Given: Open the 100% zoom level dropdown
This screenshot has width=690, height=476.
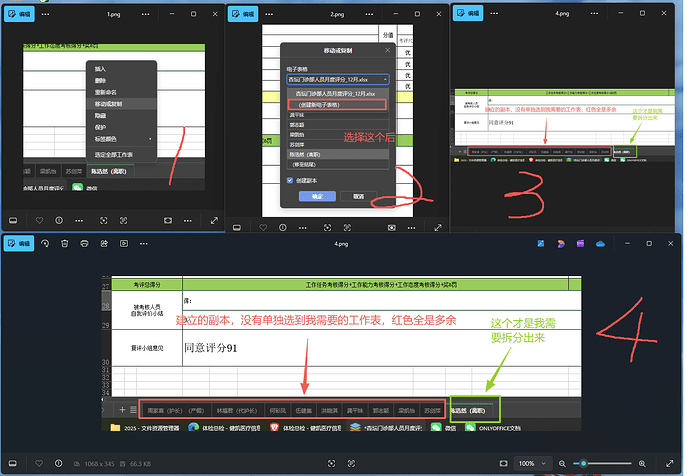Looking at the screenshot, I should (529, 464).
